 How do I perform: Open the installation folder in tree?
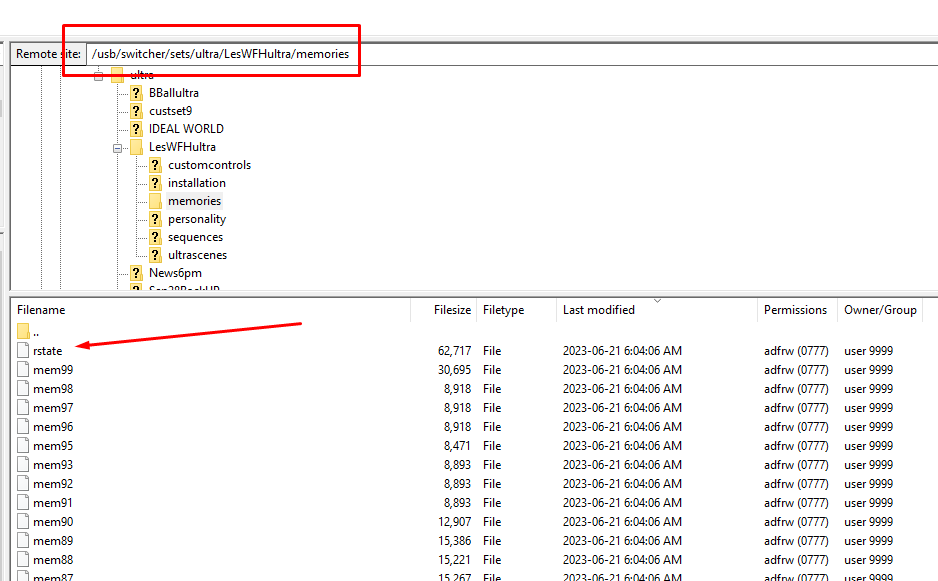197,182
